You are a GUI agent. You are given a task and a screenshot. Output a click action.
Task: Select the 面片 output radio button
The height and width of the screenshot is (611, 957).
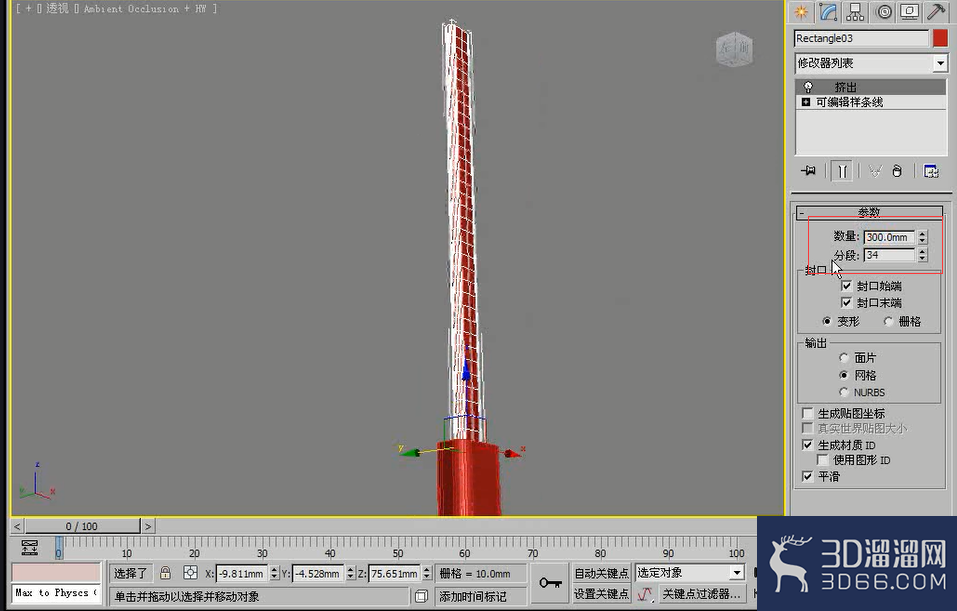(843, 358)
